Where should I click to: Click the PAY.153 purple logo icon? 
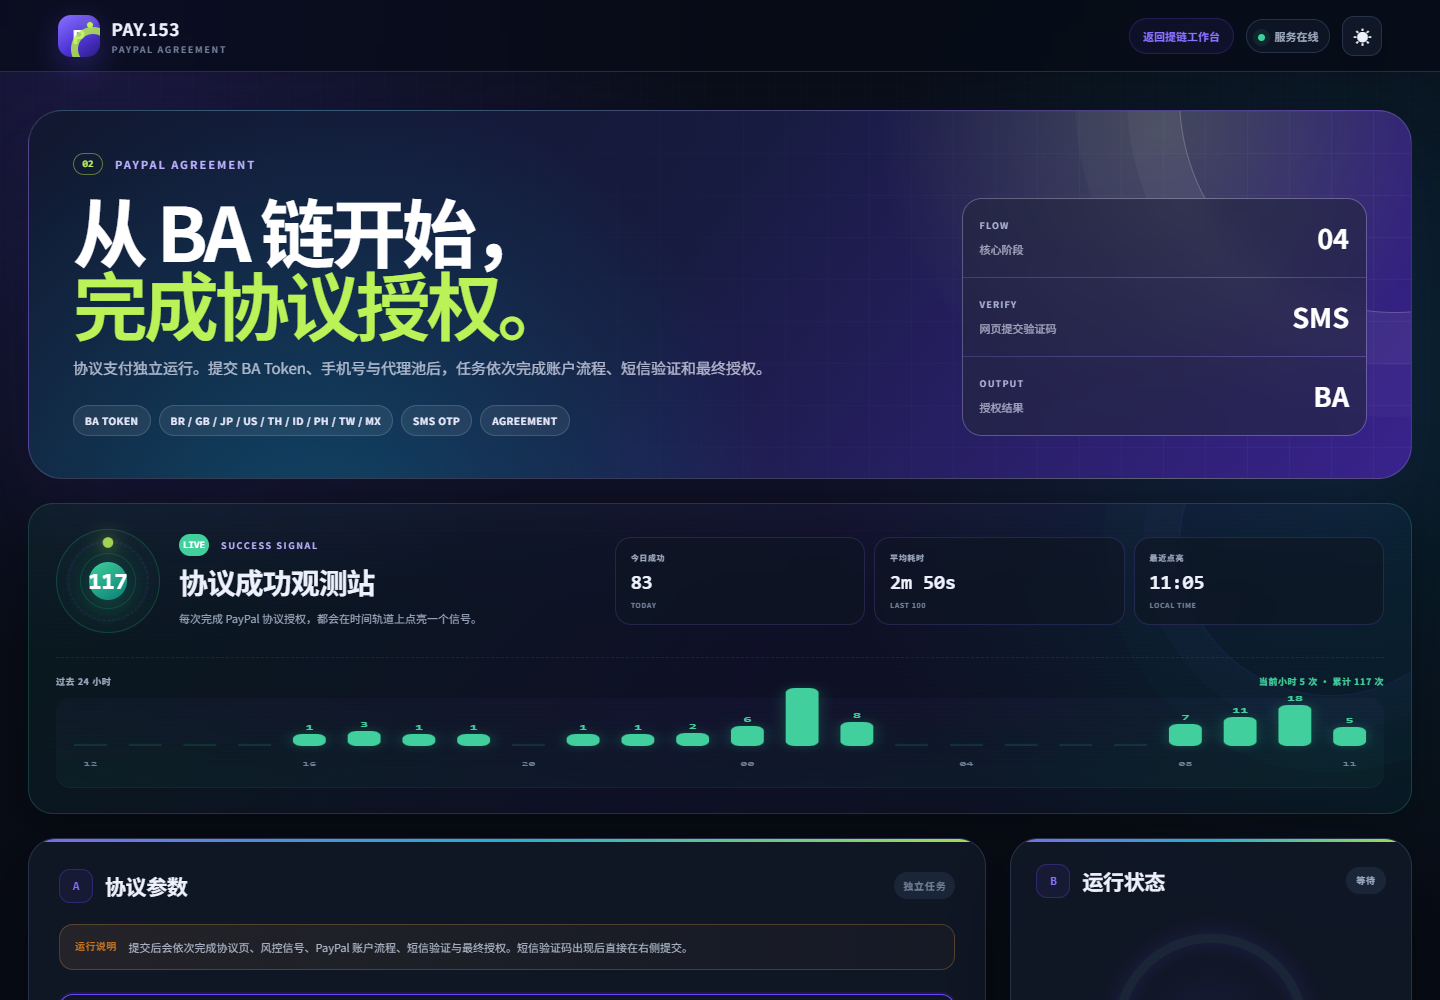click(x=79, y=36)
